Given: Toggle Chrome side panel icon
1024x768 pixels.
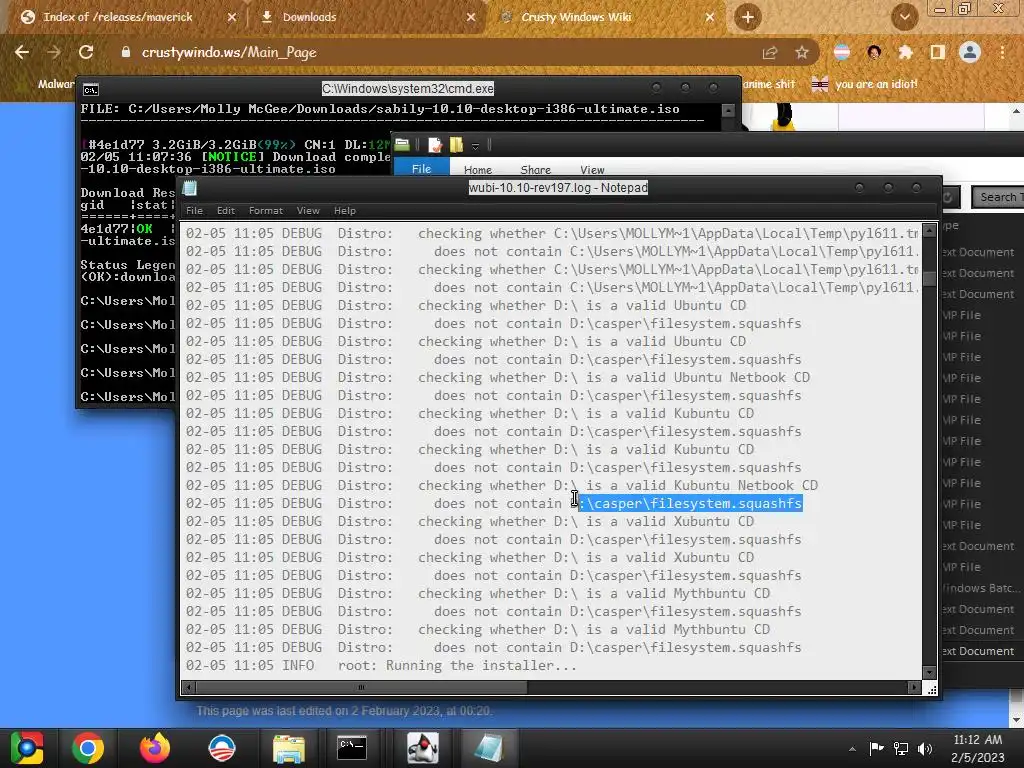Looking at the screenshot, I should tap(938, 52).
